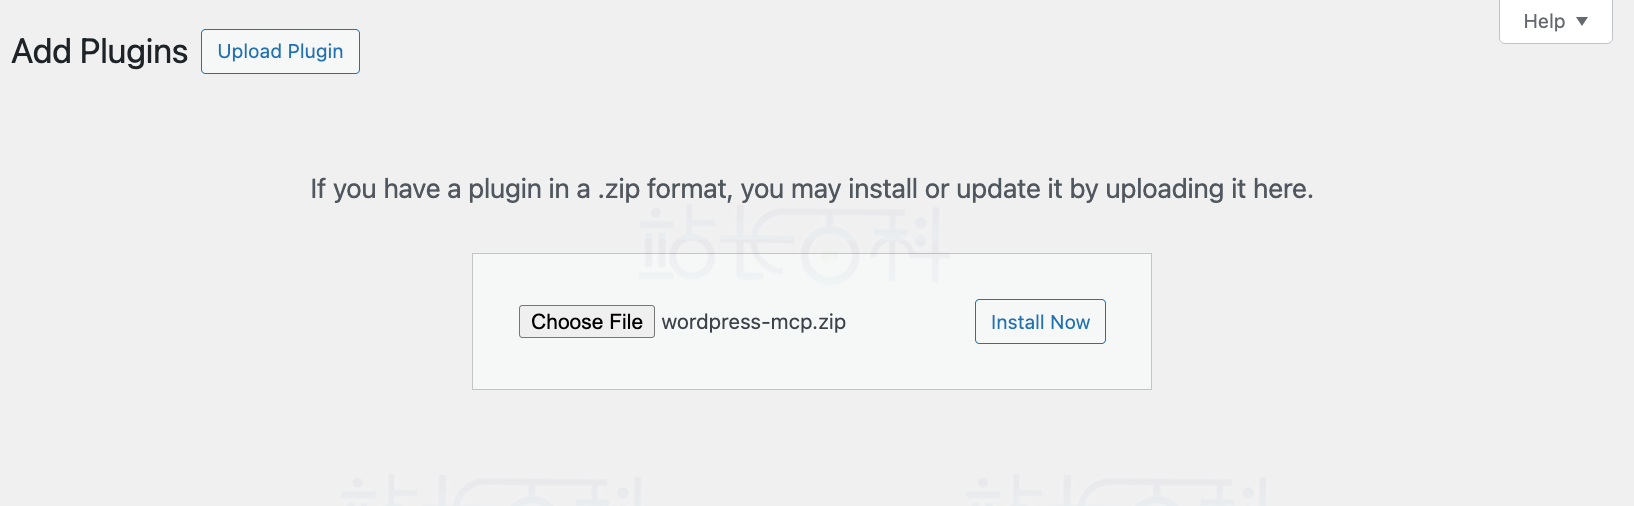The height and width of the screenshot is (506, 1634).
Task: Expand the Help dropdown tab
Action: (x=1555, y=21)
